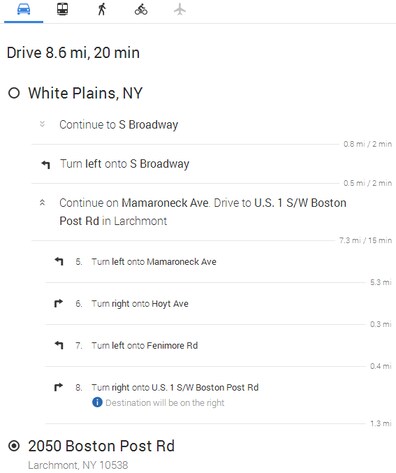Screen dimensions: 396x473
Task: Select the bicycling travel mode icon
Action: tap(141, 9)
